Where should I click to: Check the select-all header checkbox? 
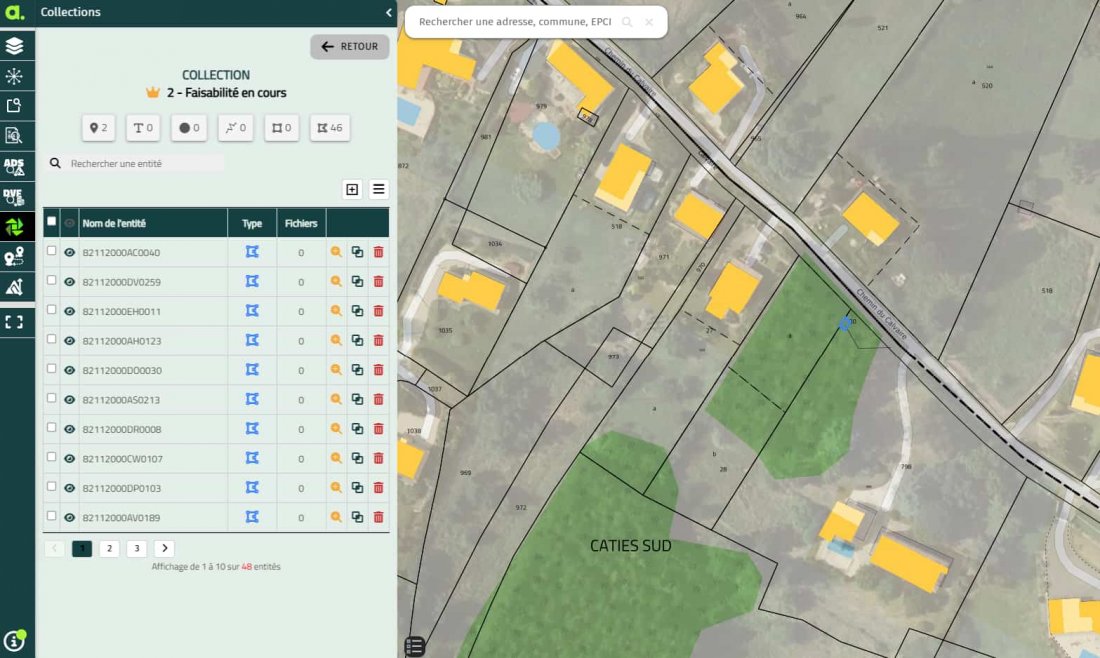[x=51, y=222]
